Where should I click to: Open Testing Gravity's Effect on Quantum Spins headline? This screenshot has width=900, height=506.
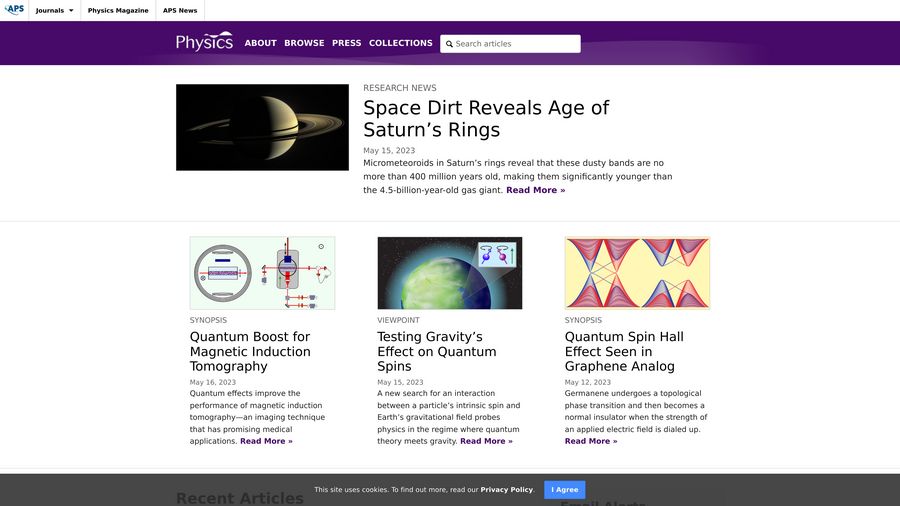coord(436,351)
